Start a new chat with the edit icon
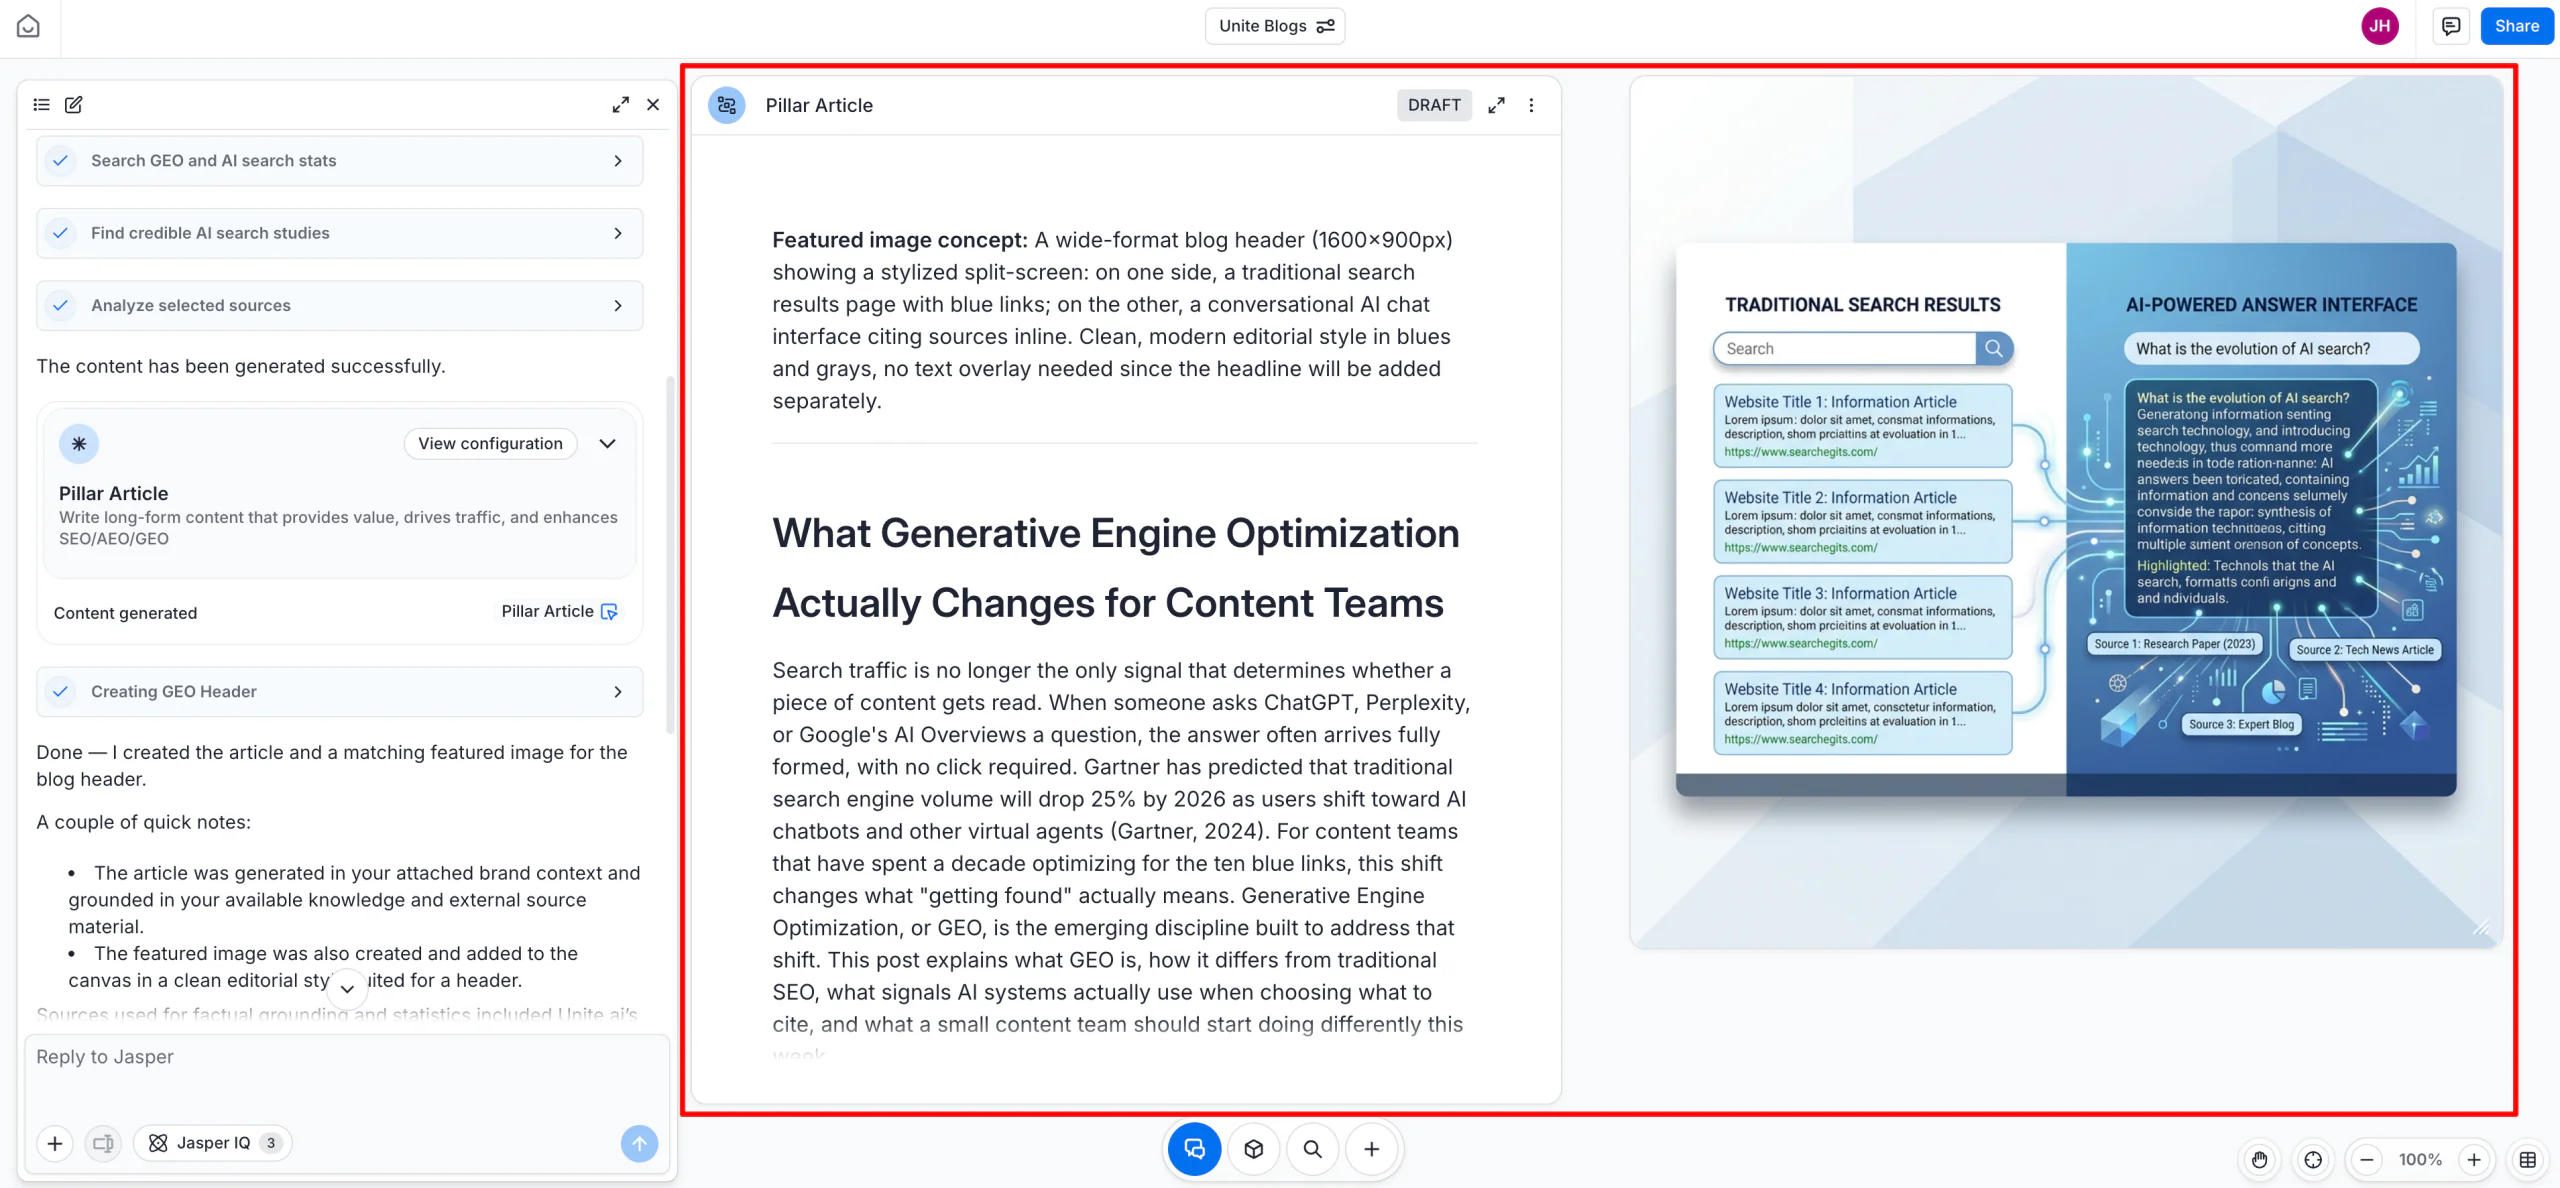 [73, 104]
